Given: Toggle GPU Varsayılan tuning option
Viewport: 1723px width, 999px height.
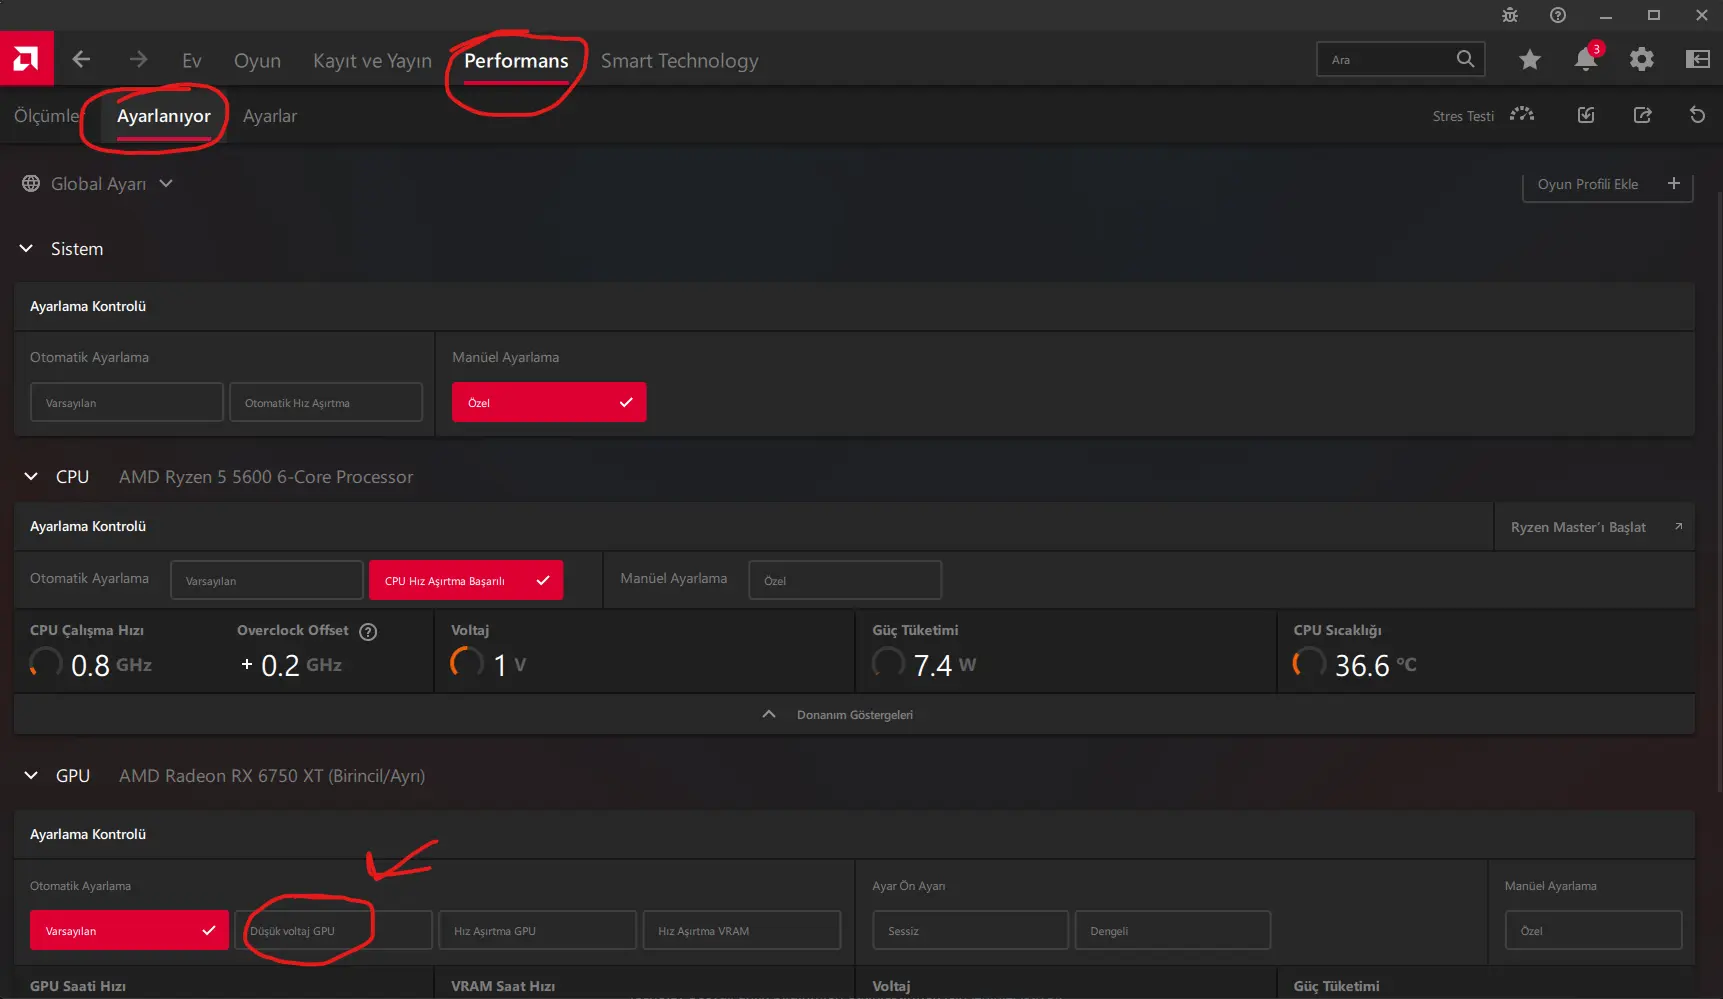Looking at the screenshot, I should 129,930.
